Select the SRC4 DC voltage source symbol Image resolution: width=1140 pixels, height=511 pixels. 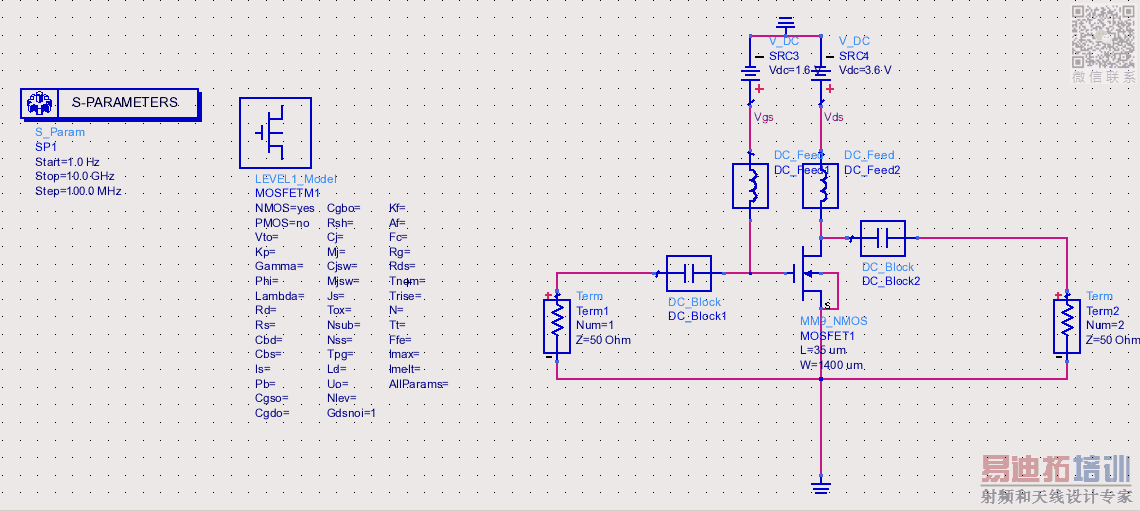click(821, 73)
